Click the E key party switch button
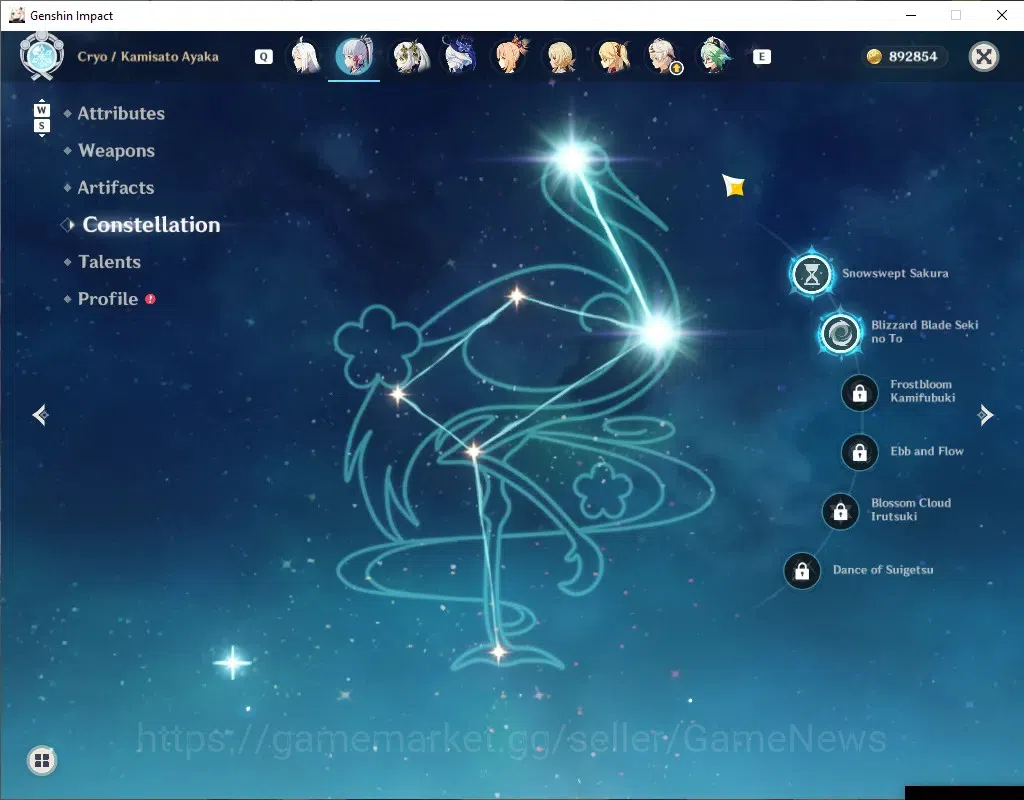 coord(761,57)
